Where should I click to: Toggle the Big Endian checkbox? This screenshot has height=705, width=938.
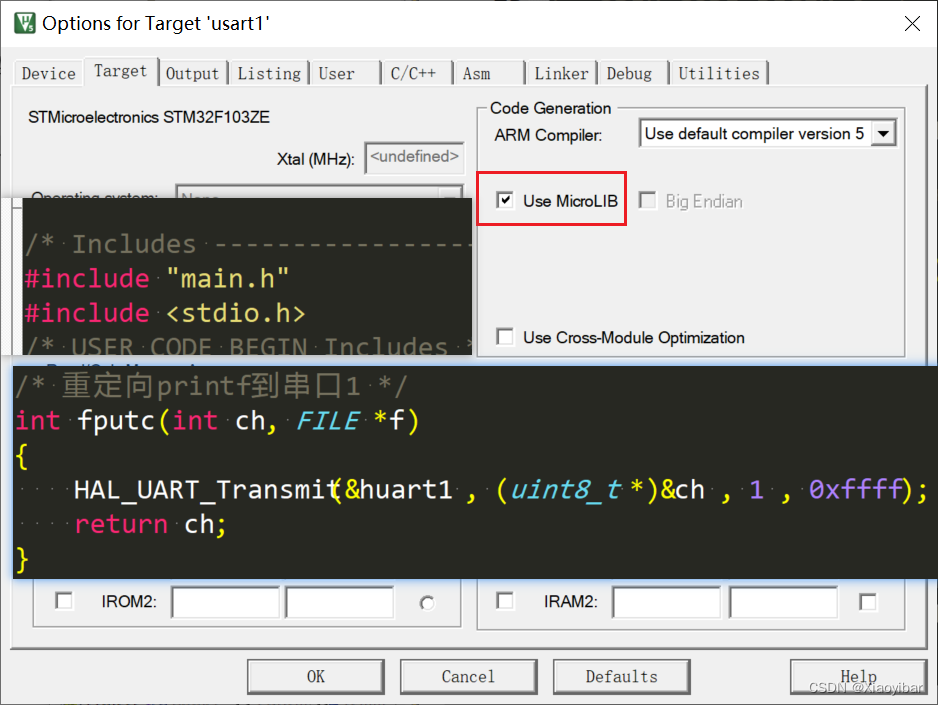(647, 200)
